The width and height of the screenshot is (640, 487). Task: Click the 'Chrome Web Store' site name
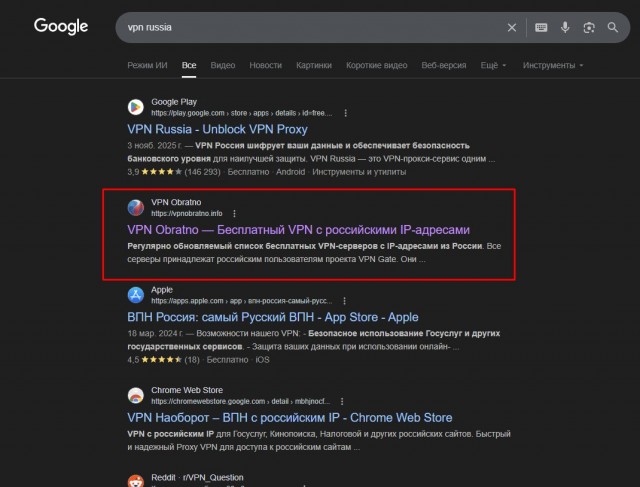(187, 390)
